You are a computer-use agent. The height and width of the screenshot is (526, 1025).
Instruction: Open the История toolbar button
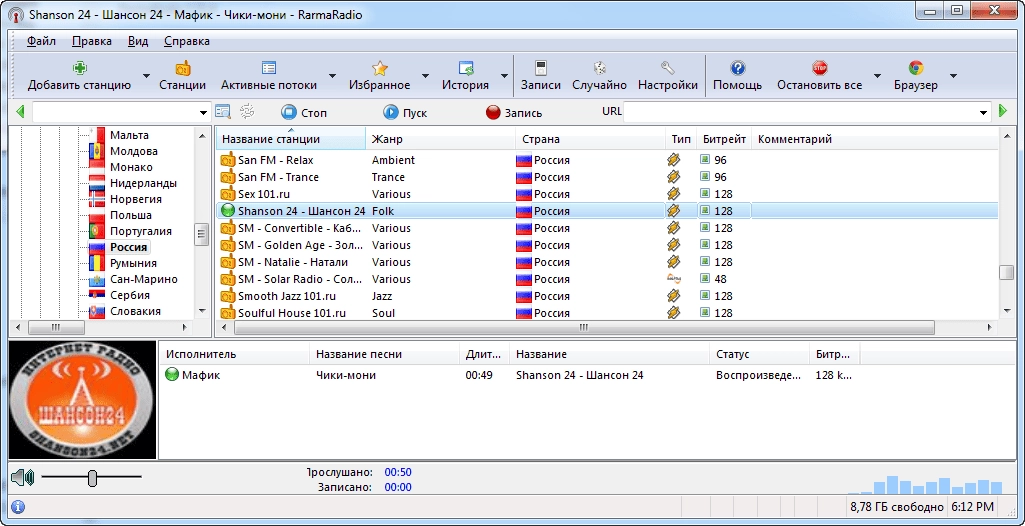pyautogui.click(x=465, y=76)
